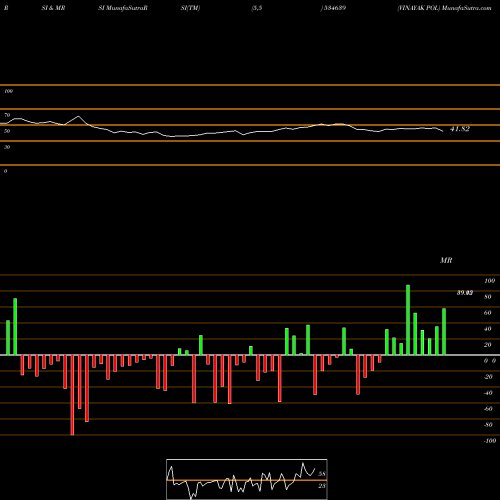Screen dimensions: 500x500
Task: Click the last green bar of MR histogram
Action: pos(444,332)
